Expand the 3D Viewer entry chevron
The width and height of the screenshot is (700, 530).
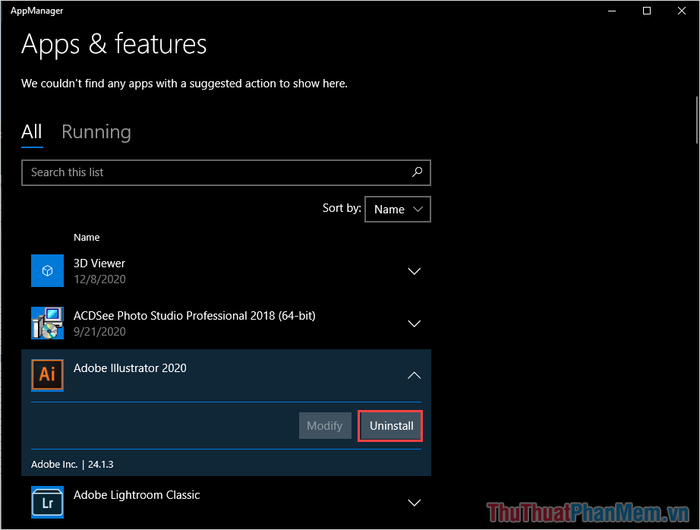pyautogui.click(x=414, y=271)
